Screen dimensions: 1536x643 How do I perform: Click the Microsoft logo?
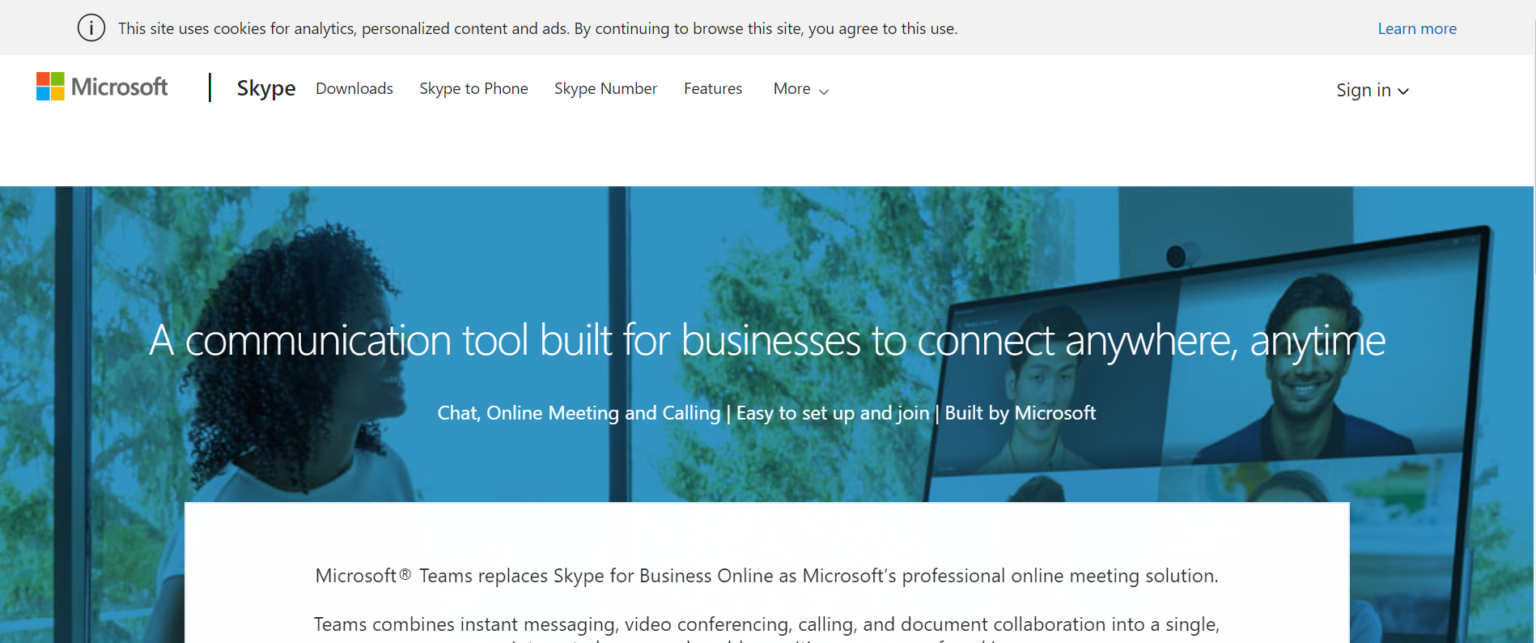[x=102, y=87]
